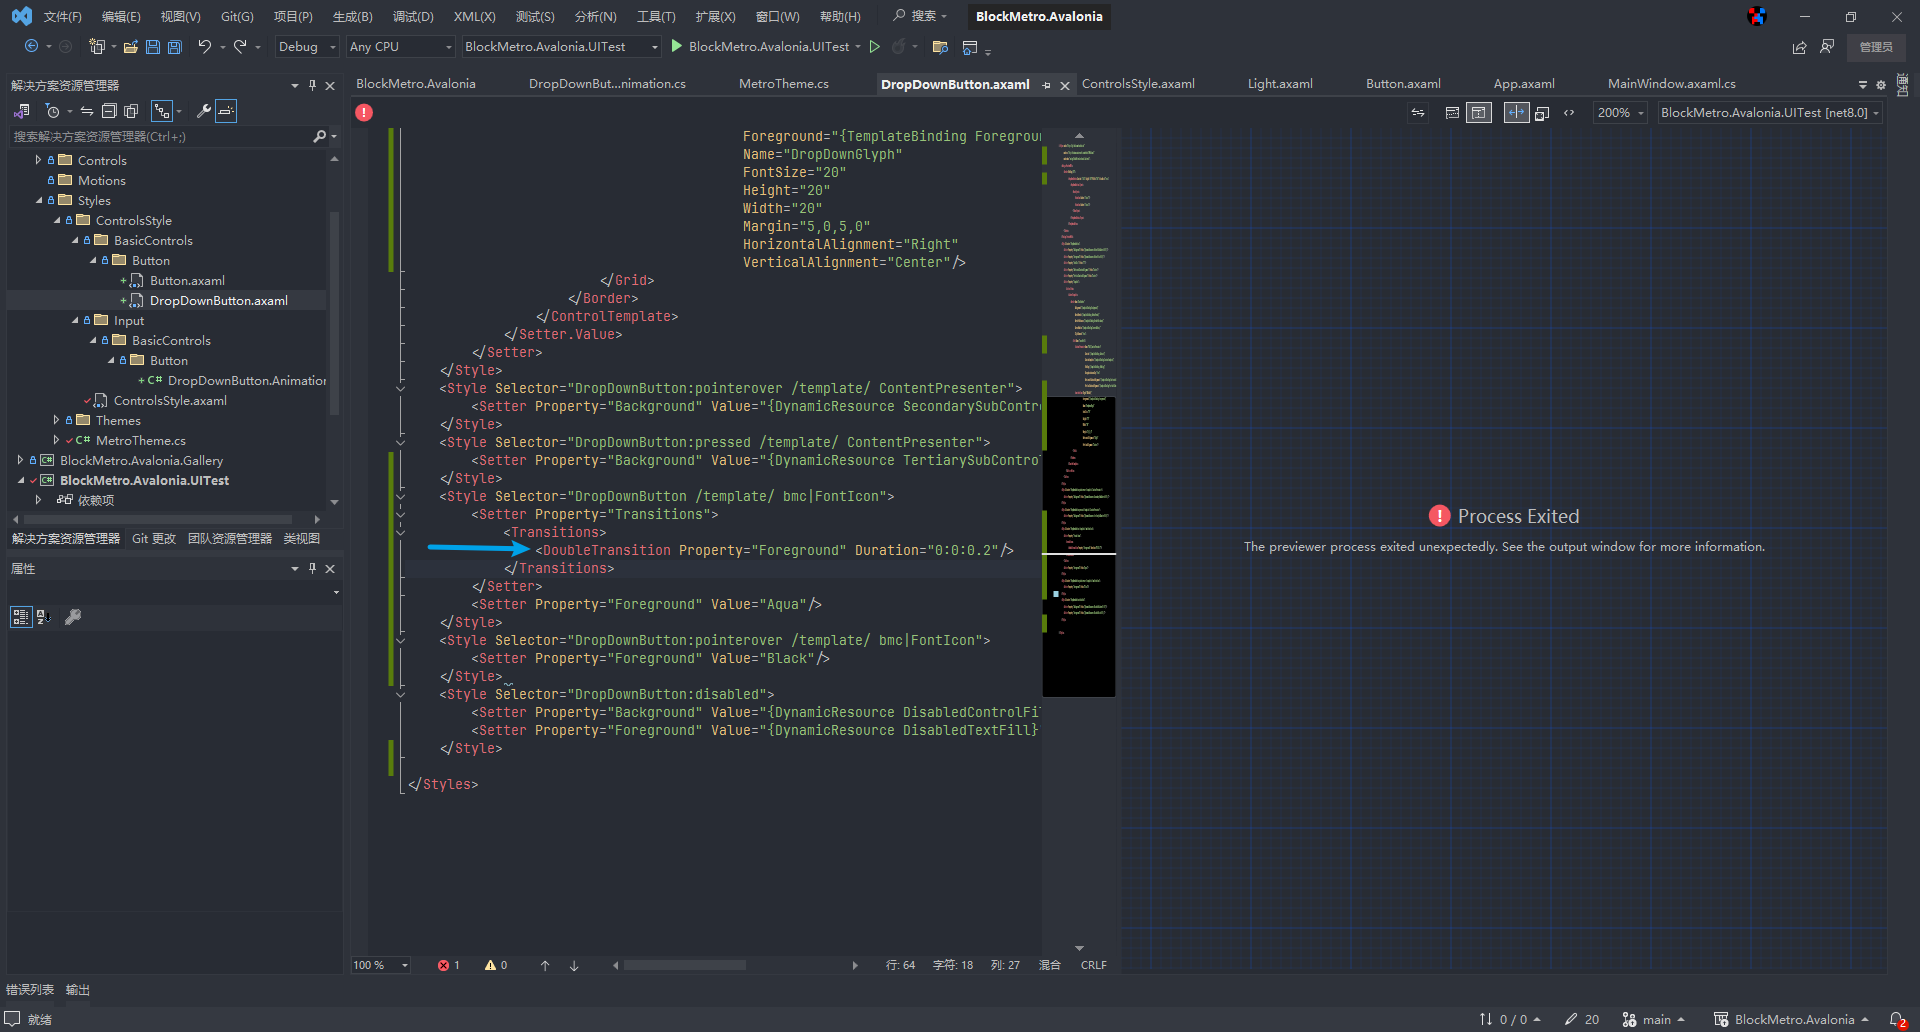Image resolution: width=1920 pixels, height=1032 pixels.
Task: Open the Any CPU platform dropdown
Action: (401, 46)
